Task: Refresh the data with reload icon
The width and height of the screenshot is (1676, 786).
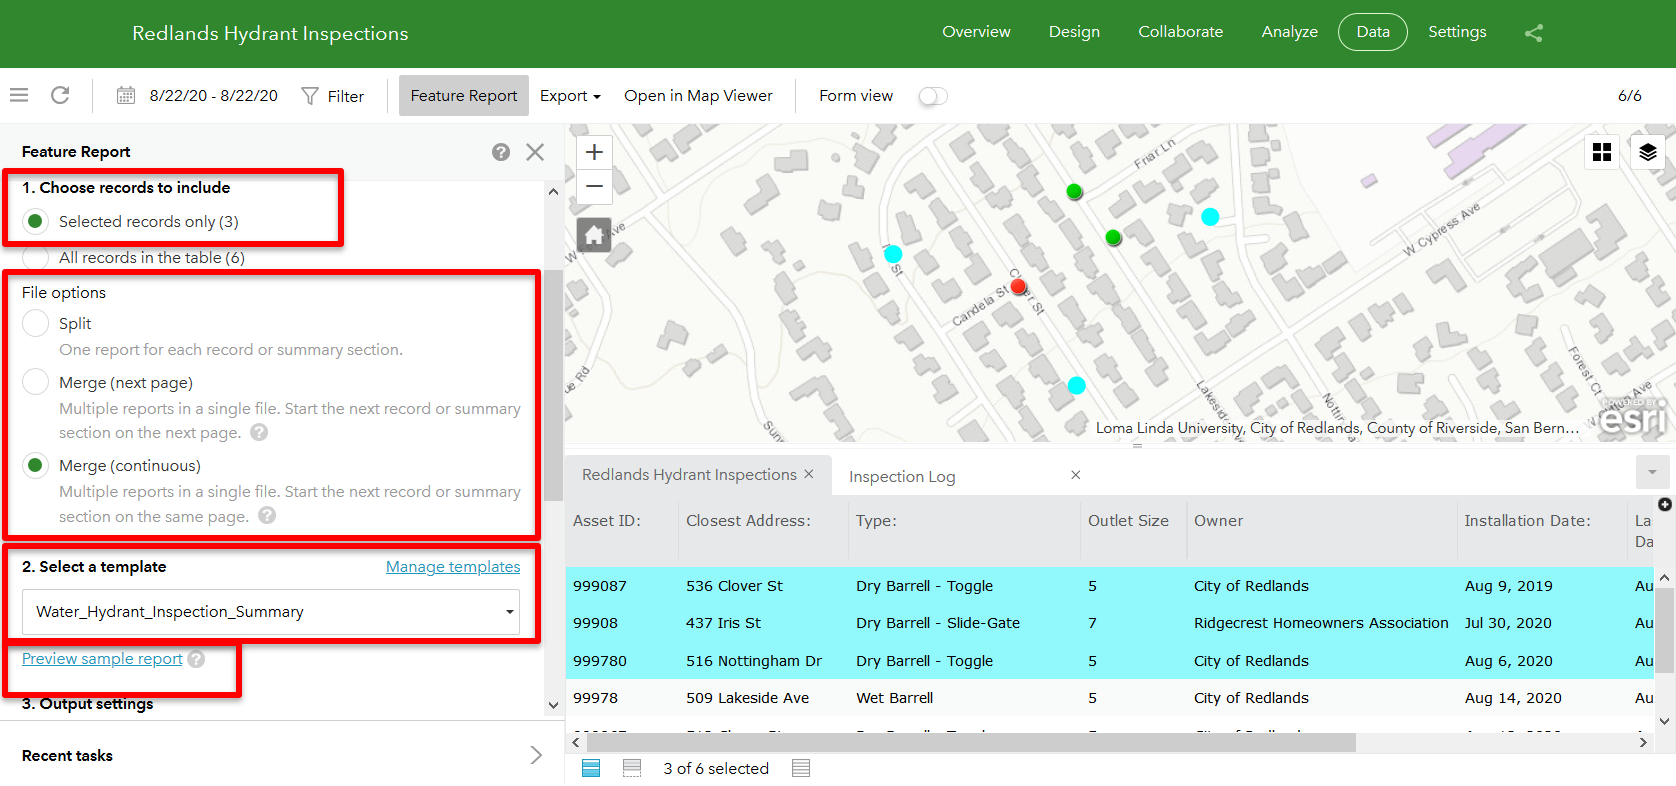Action: (60, 95)
